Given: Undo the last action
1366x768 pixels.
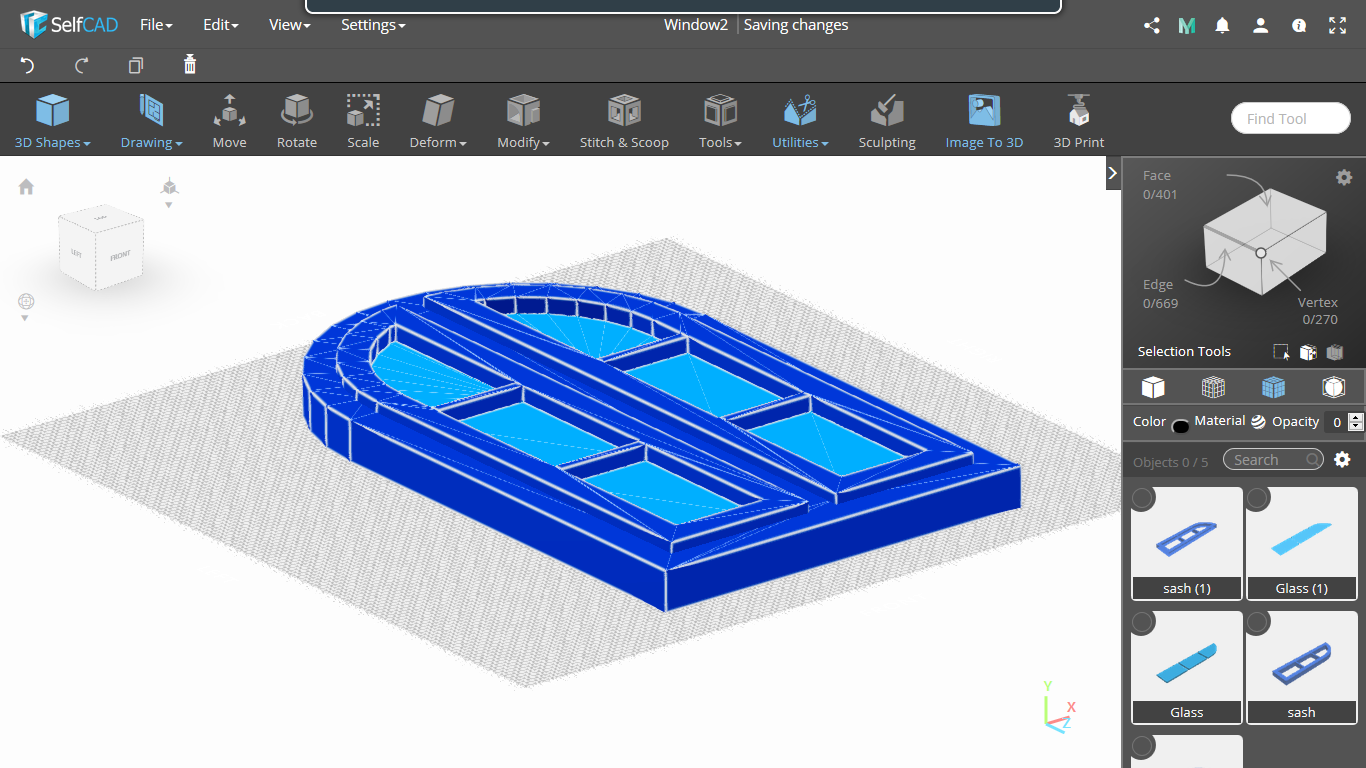Looking at the screenshot, I should coord(27,65).
